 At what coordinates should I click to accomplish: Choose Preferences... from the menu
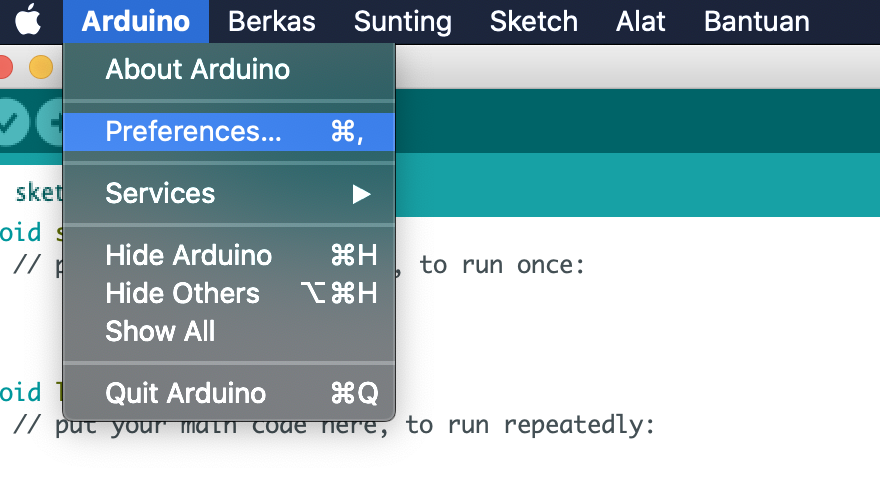tap(229, 132)
